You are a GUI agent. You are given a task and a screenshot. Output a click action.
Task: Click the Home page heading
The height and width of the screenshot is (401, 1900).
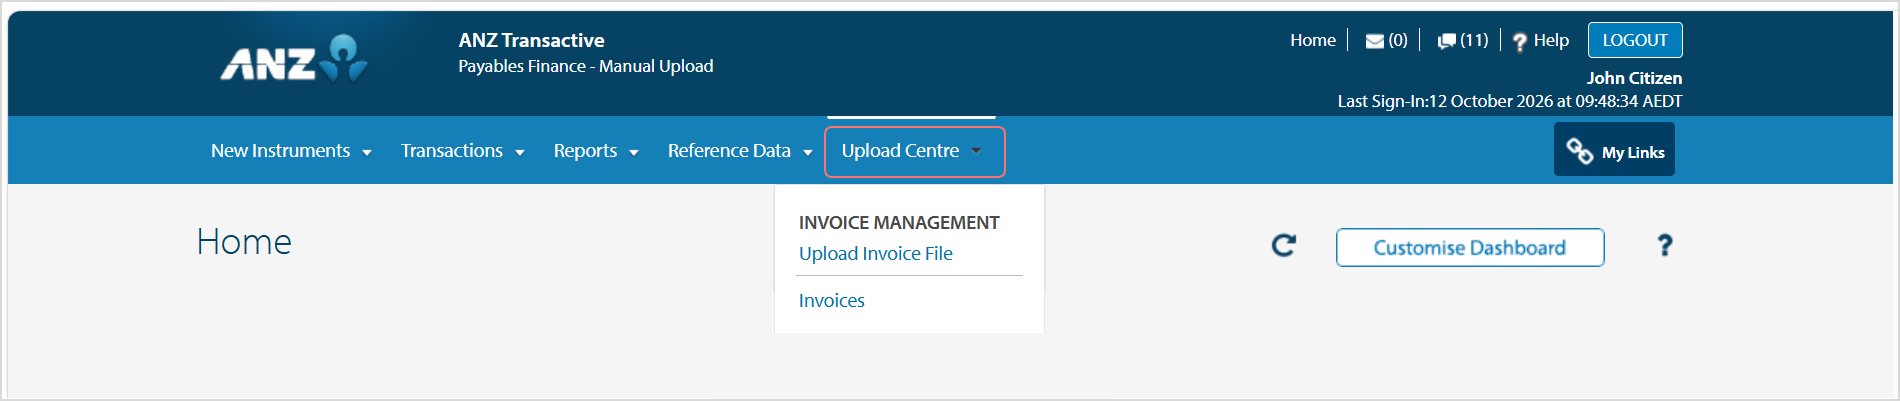coord(244,242)
